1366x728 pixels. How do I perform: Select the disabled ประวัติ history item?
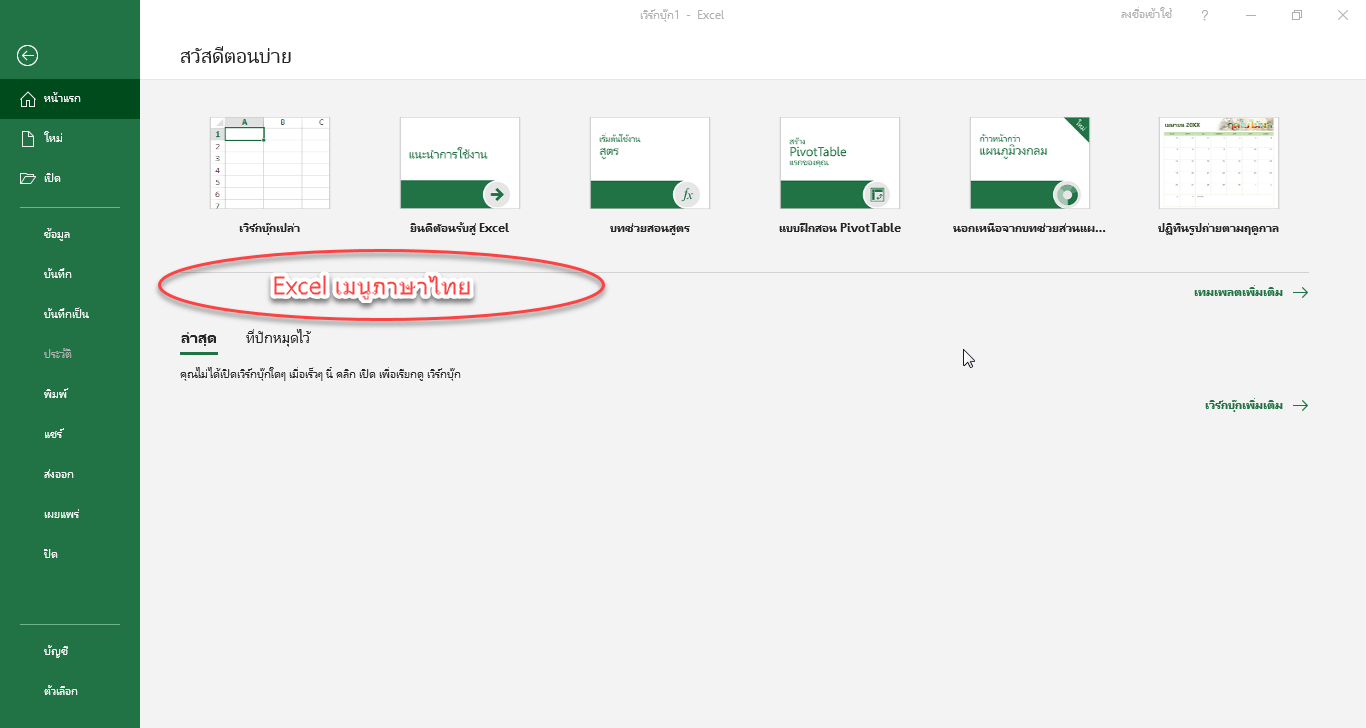coord(57,354)
